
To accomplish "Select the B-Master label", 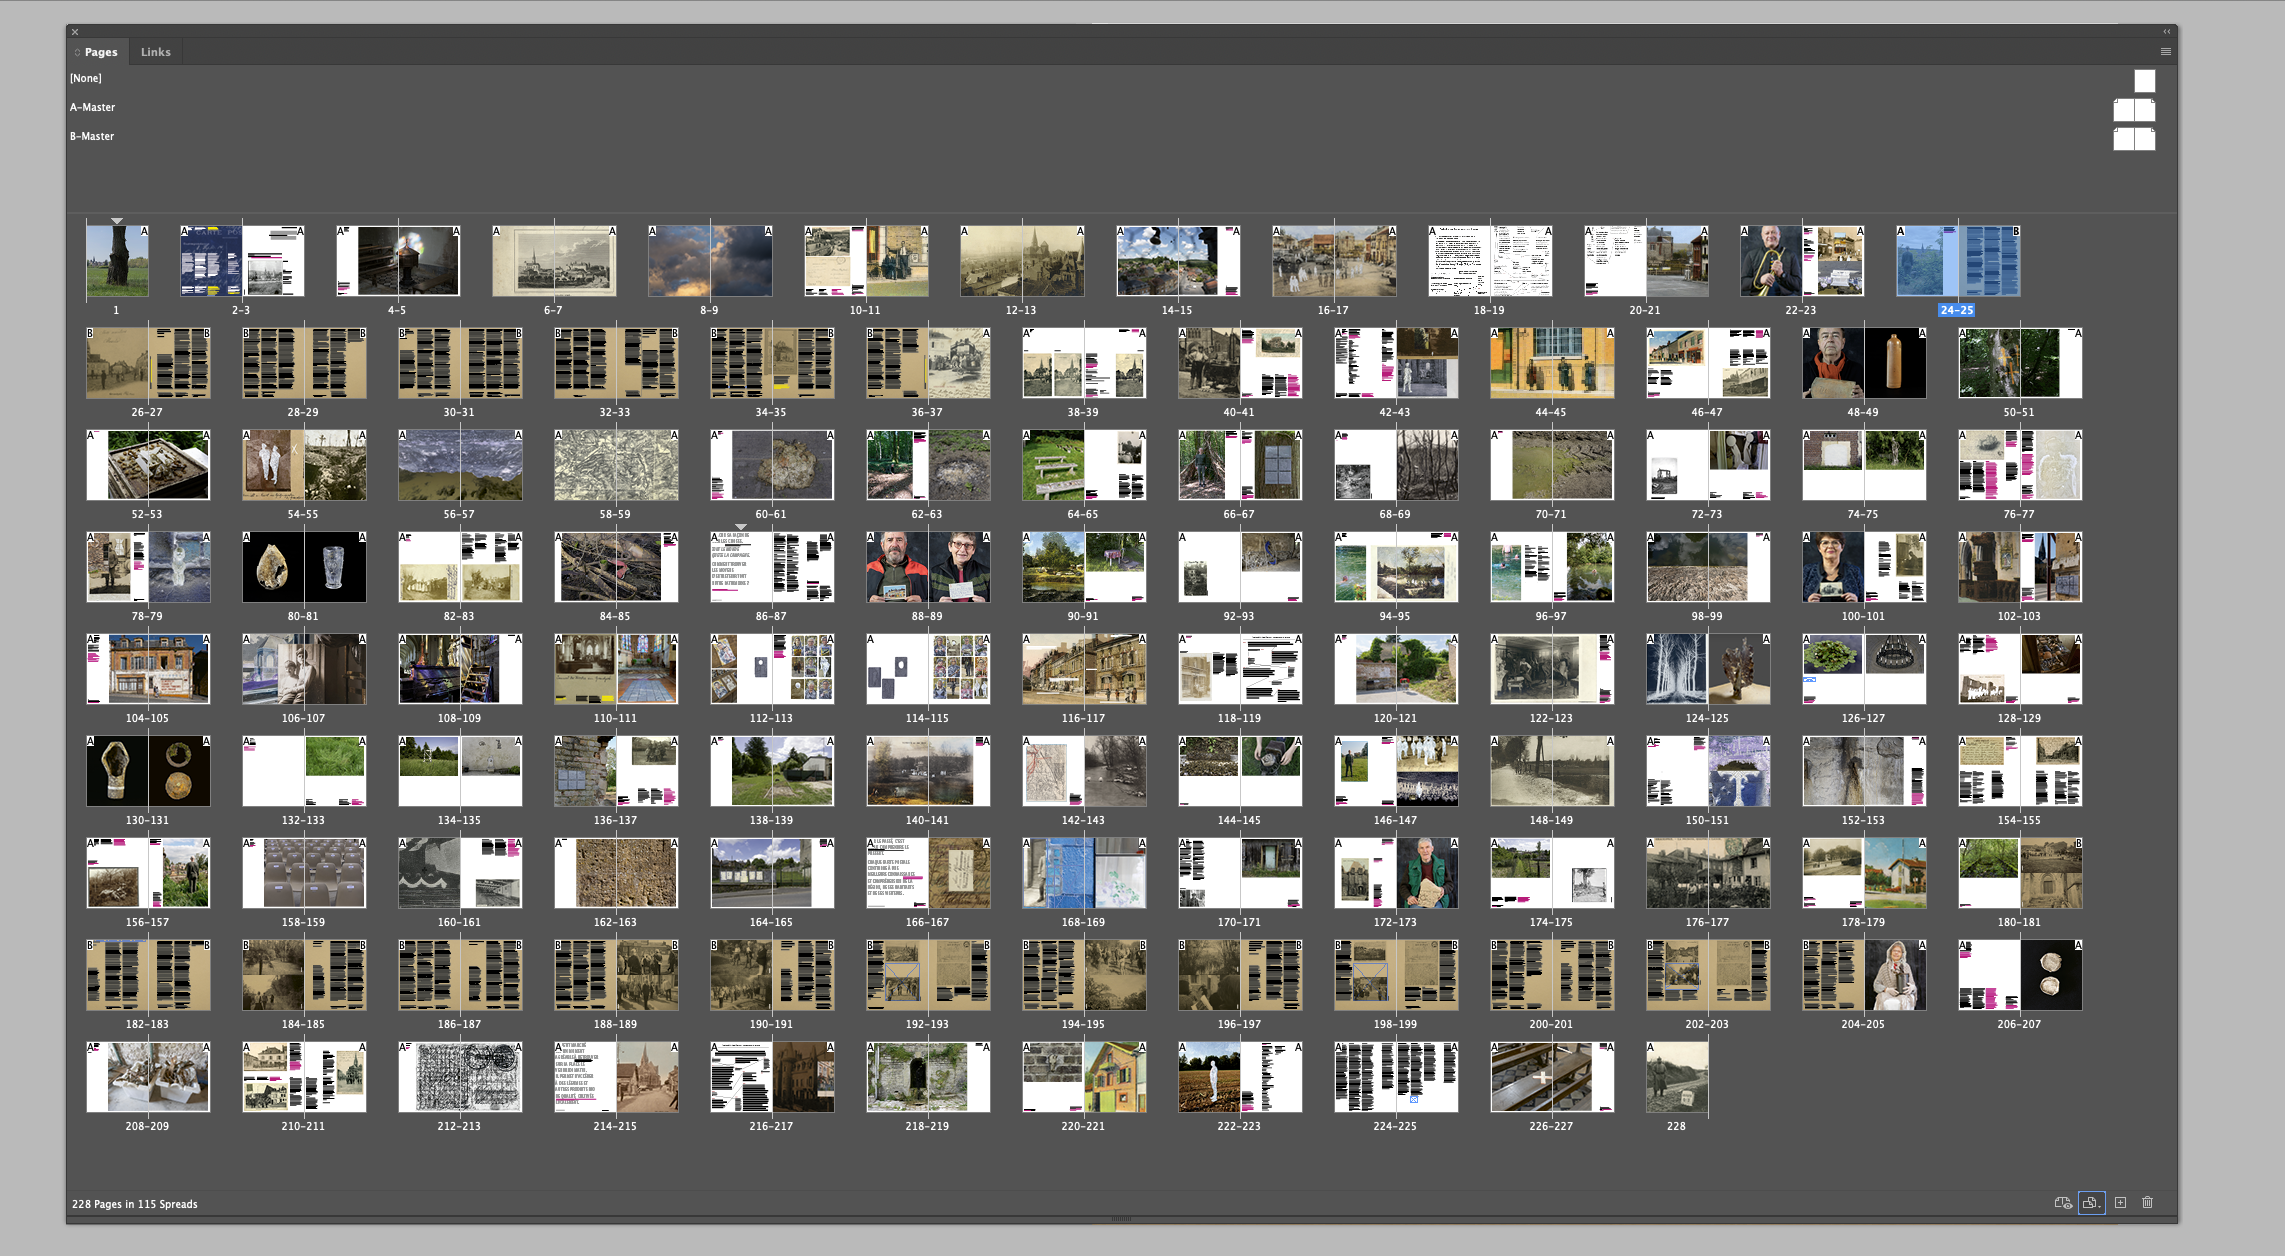I will [92, 136].
